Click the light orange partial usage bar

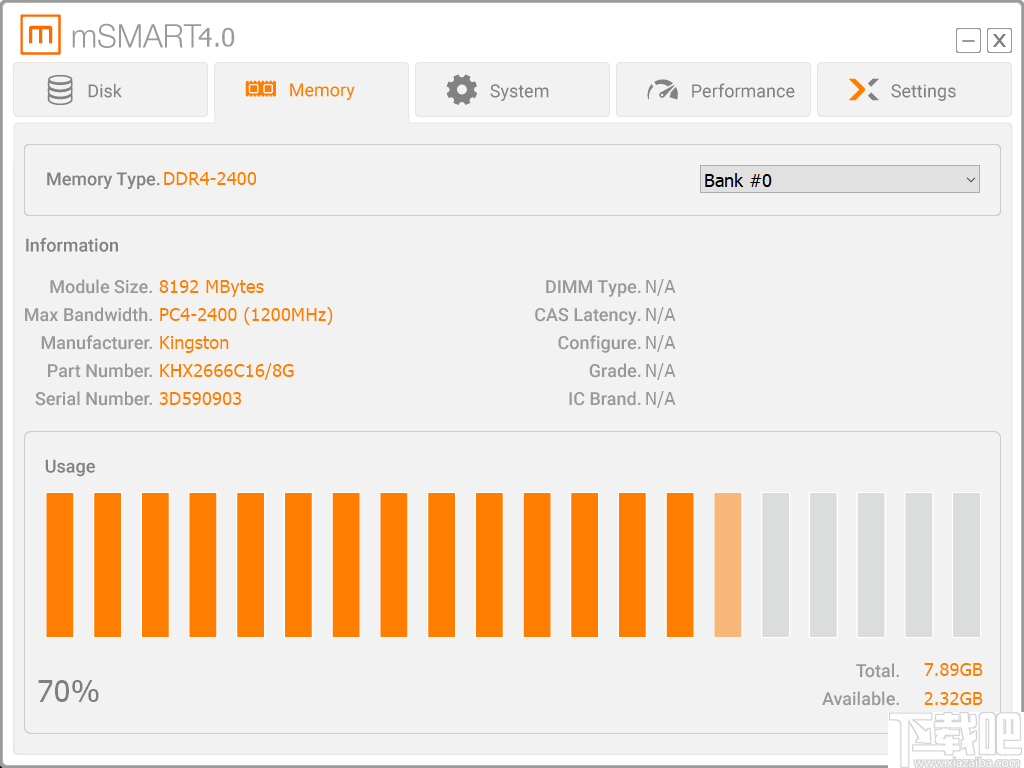pyautogui.click(x=728, y=565)
